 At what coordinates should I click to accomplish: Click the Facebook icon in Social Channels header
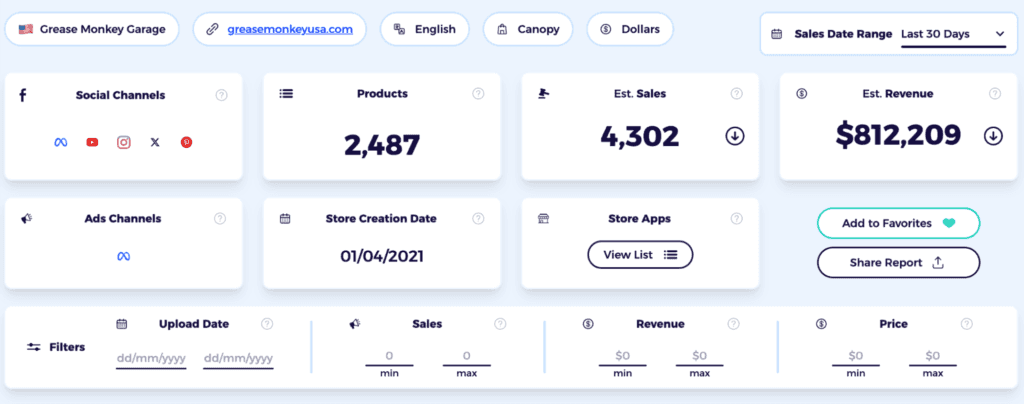click(23, 95)
